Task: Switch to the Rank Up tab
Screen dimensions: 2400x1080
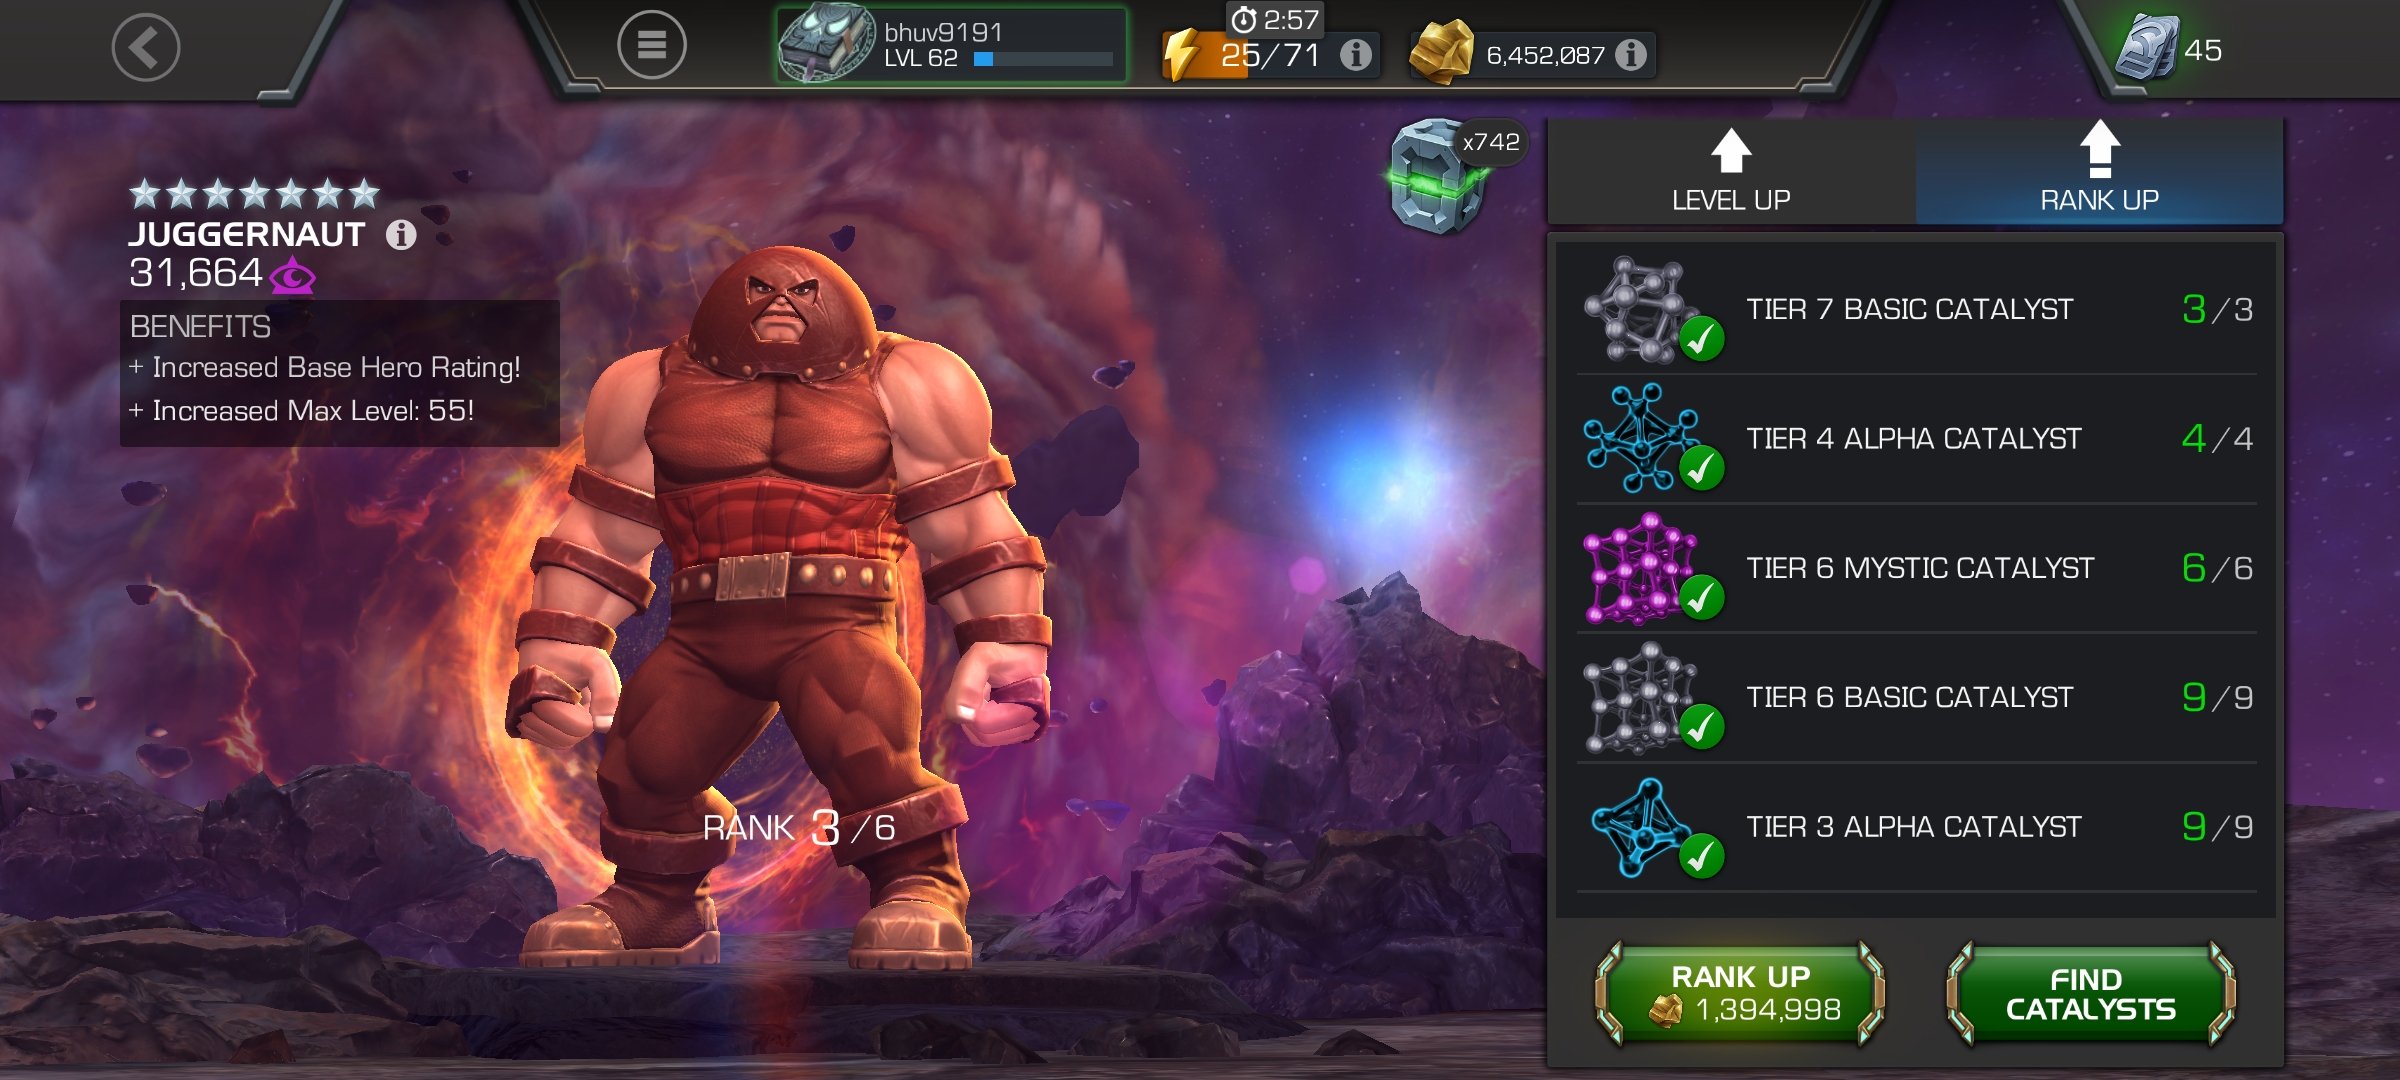Action: 2099,171
